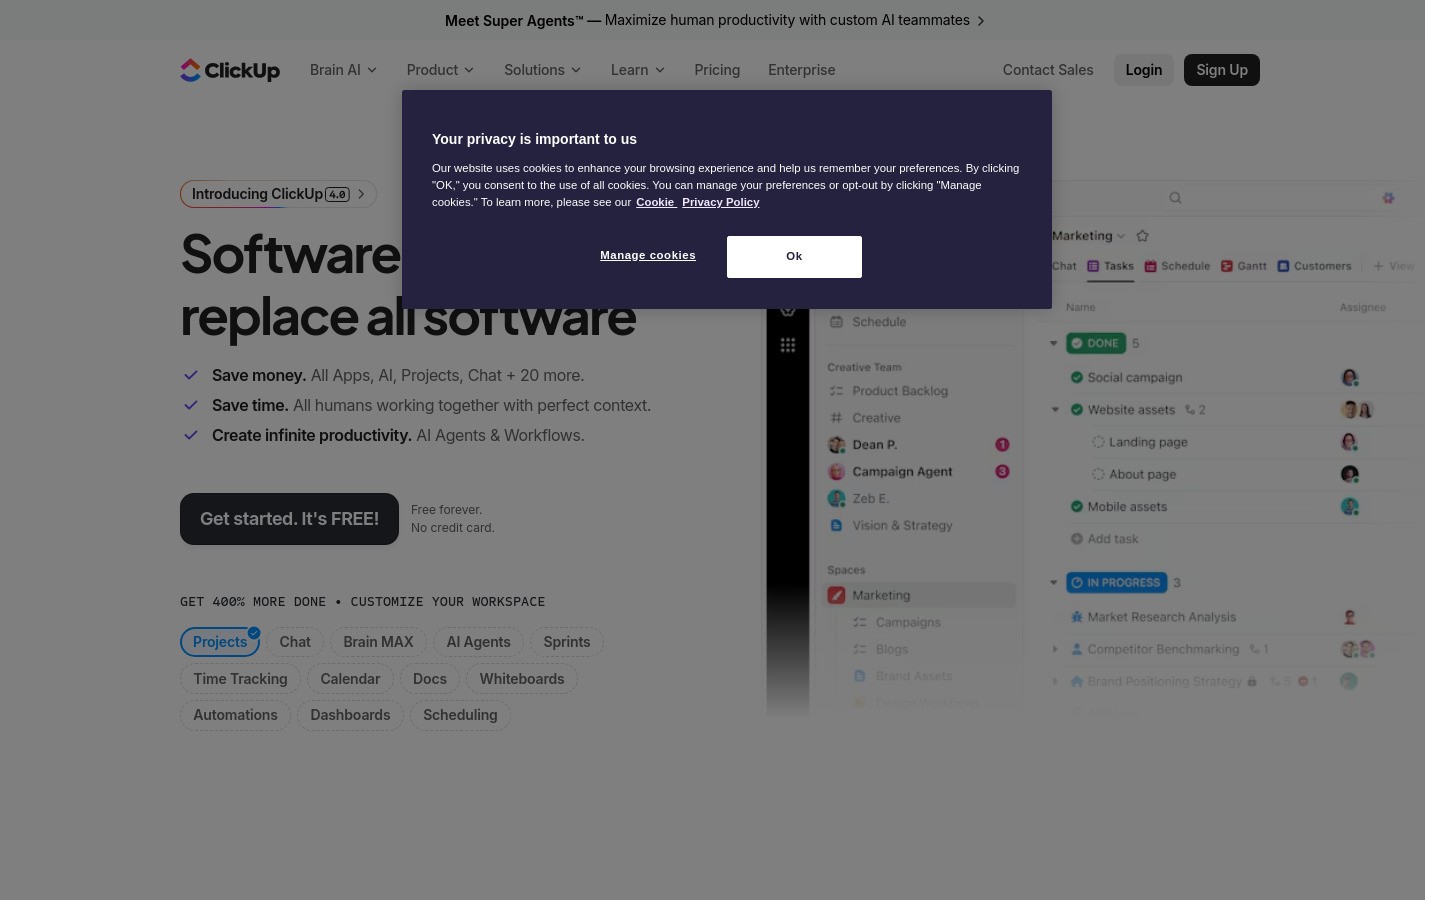Click Ok on the cookie banner

coord(794,256)
